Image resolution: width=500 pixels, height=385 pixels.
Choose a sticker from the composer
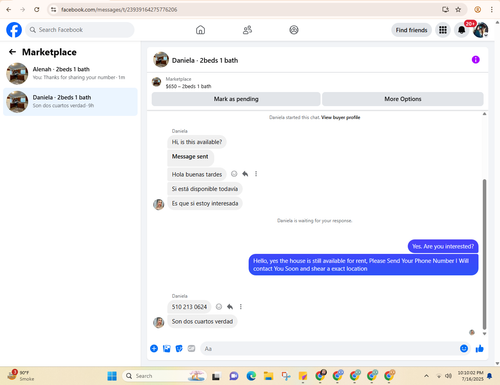[179, 348]
